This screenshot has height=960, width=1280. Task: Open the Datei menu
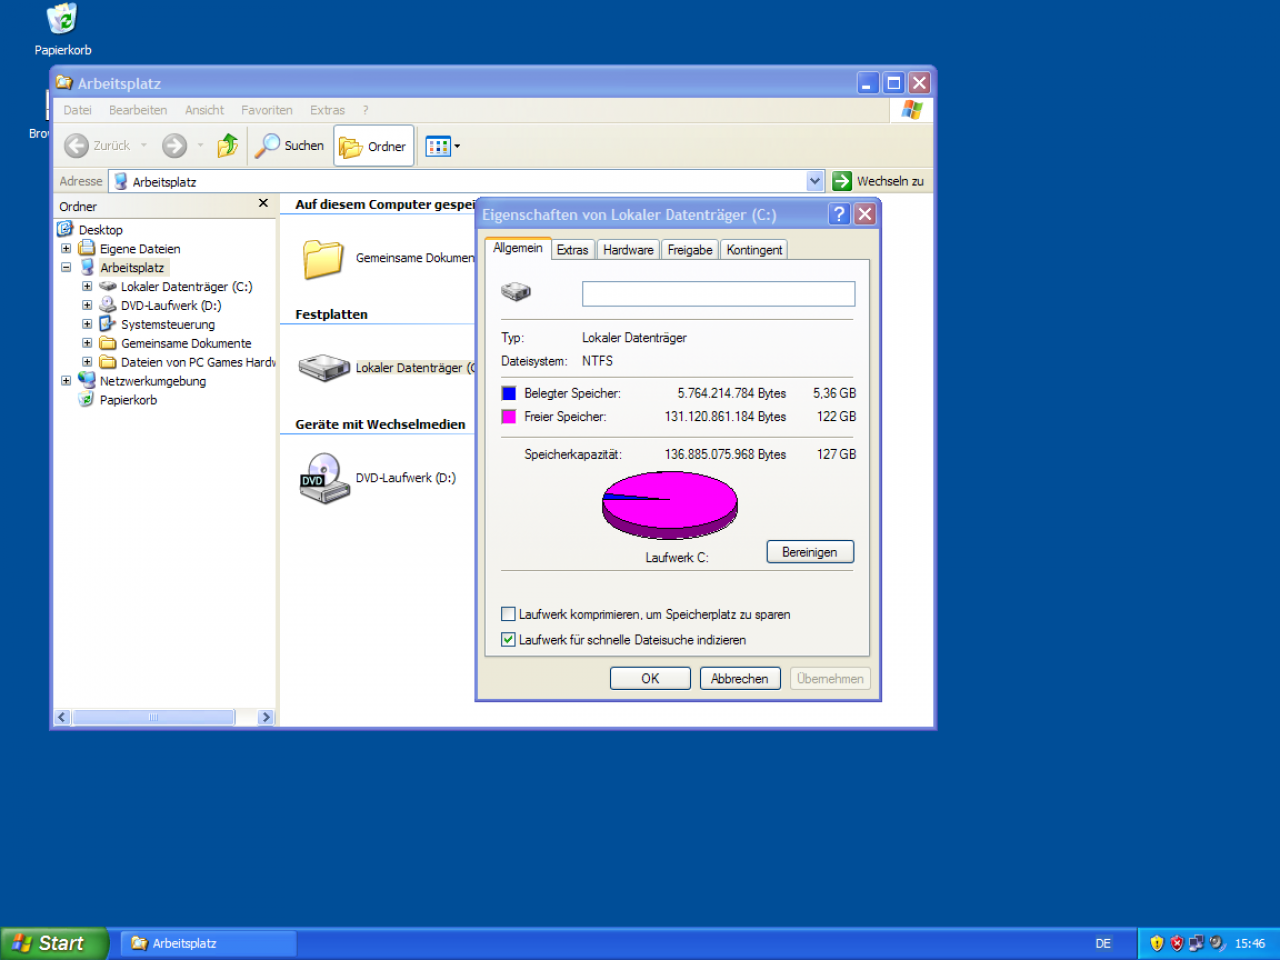(77, 110)
